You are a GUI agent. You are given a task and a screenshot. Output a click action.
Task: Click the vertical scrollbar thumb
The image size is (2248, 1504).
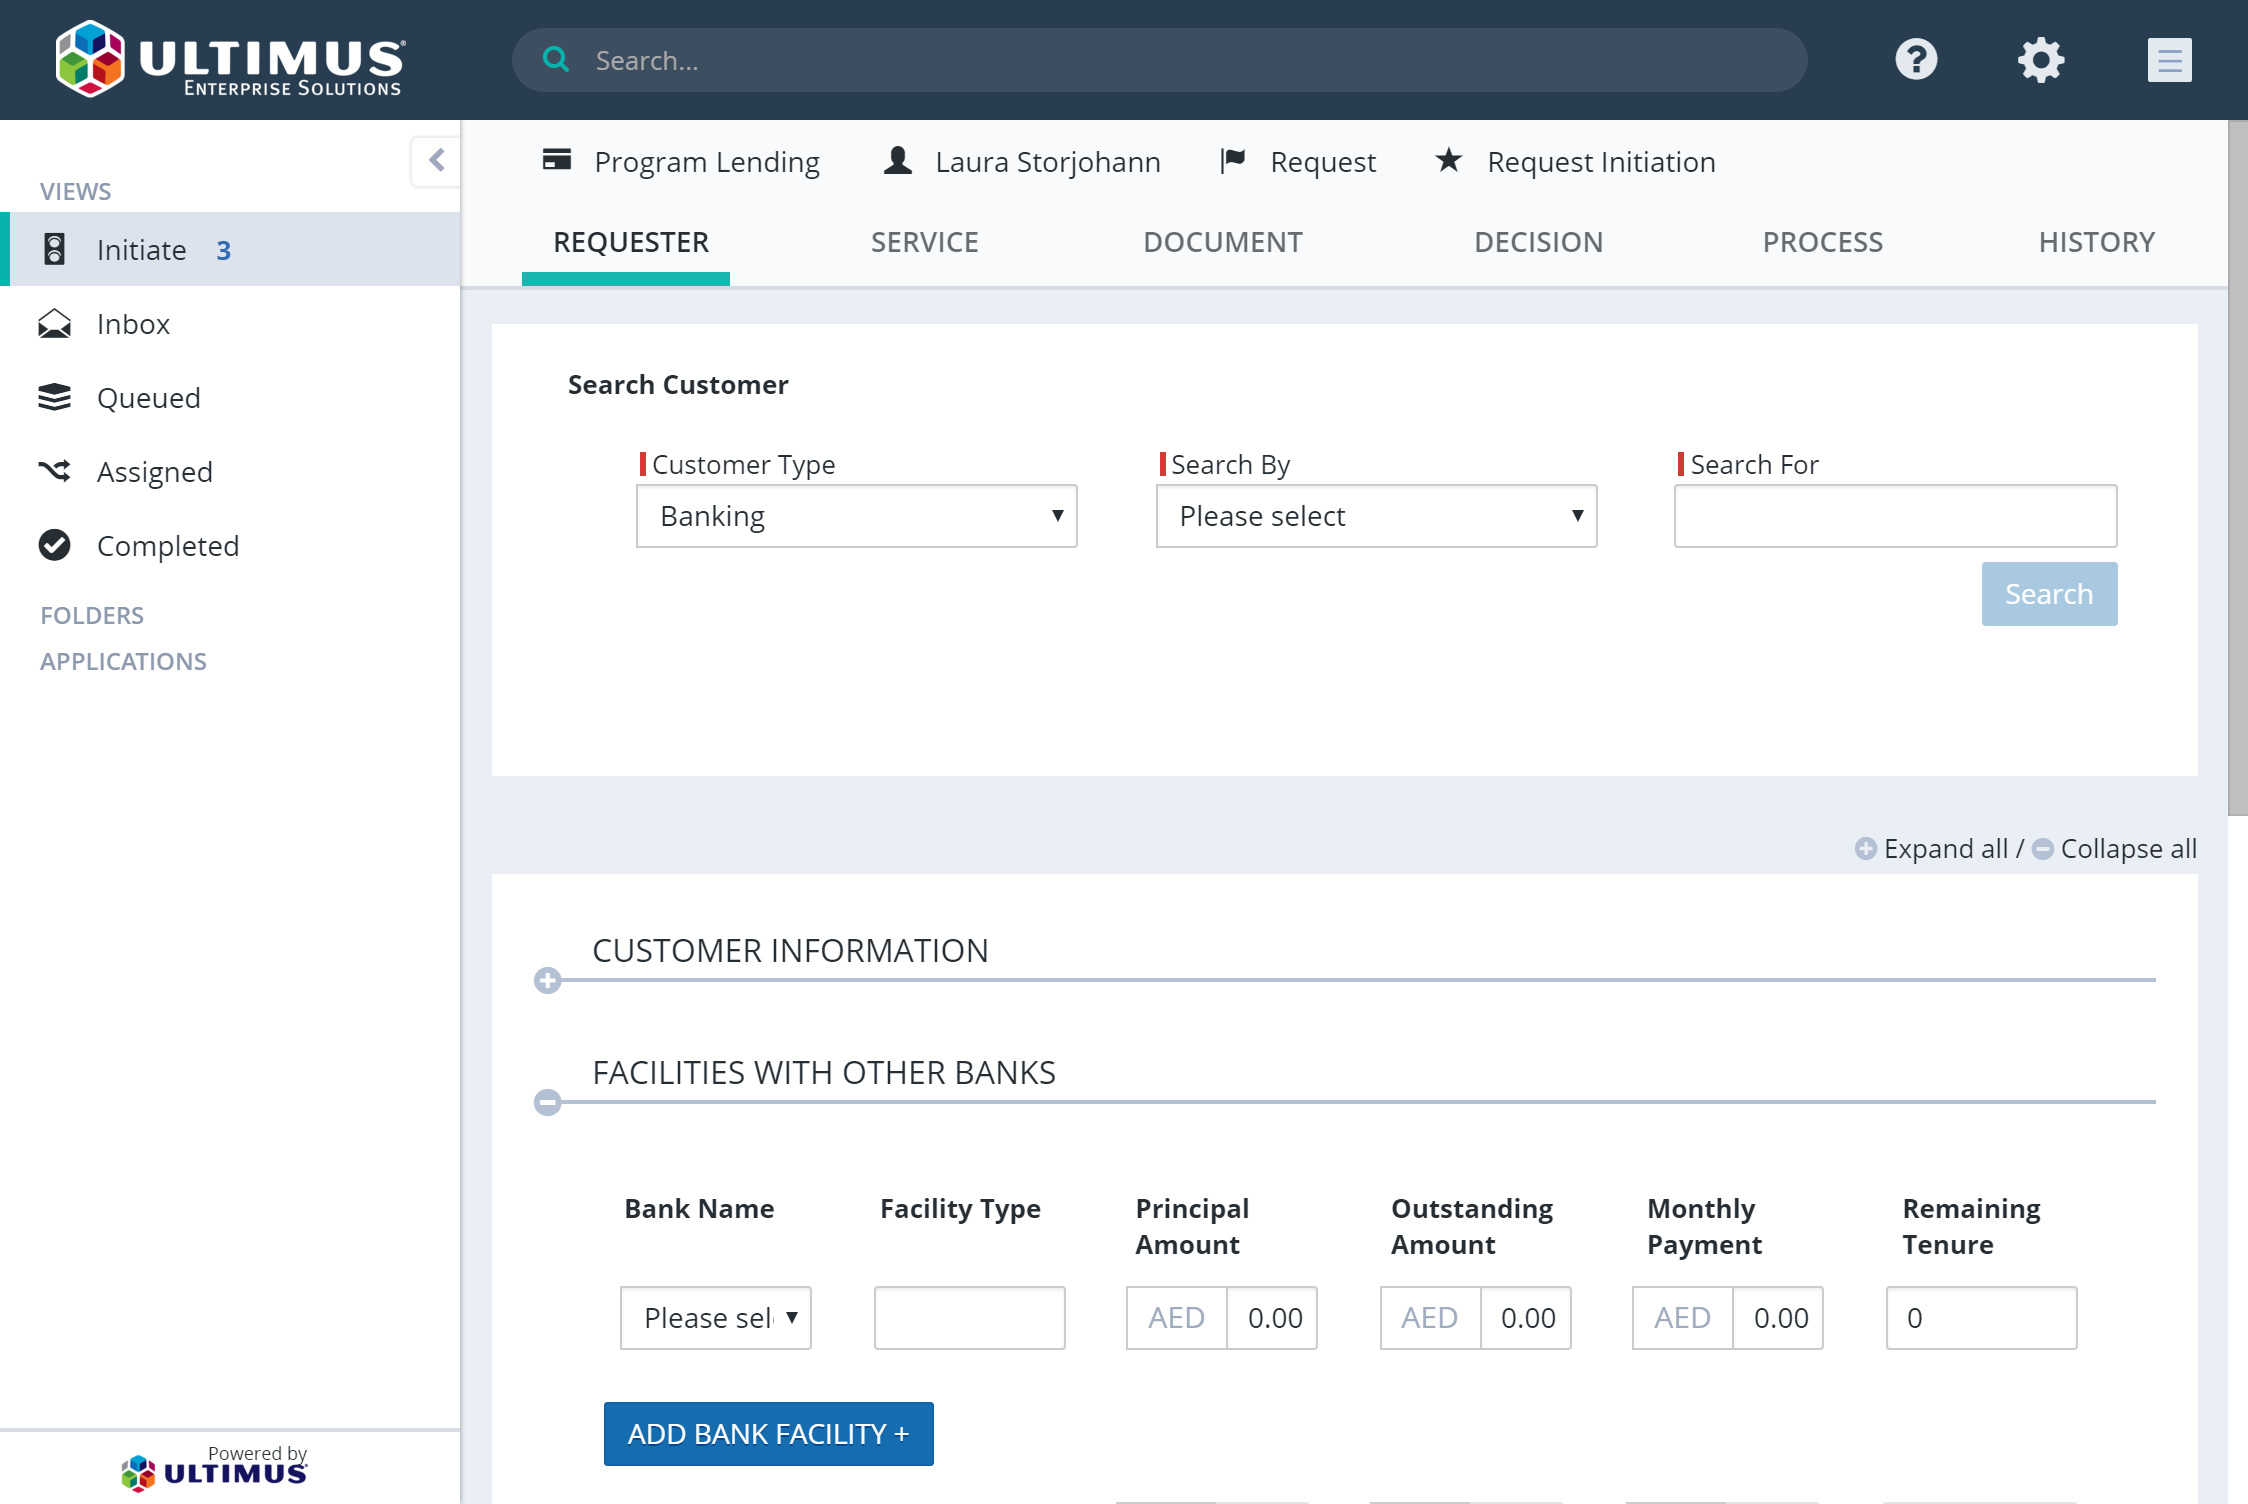2238,468
